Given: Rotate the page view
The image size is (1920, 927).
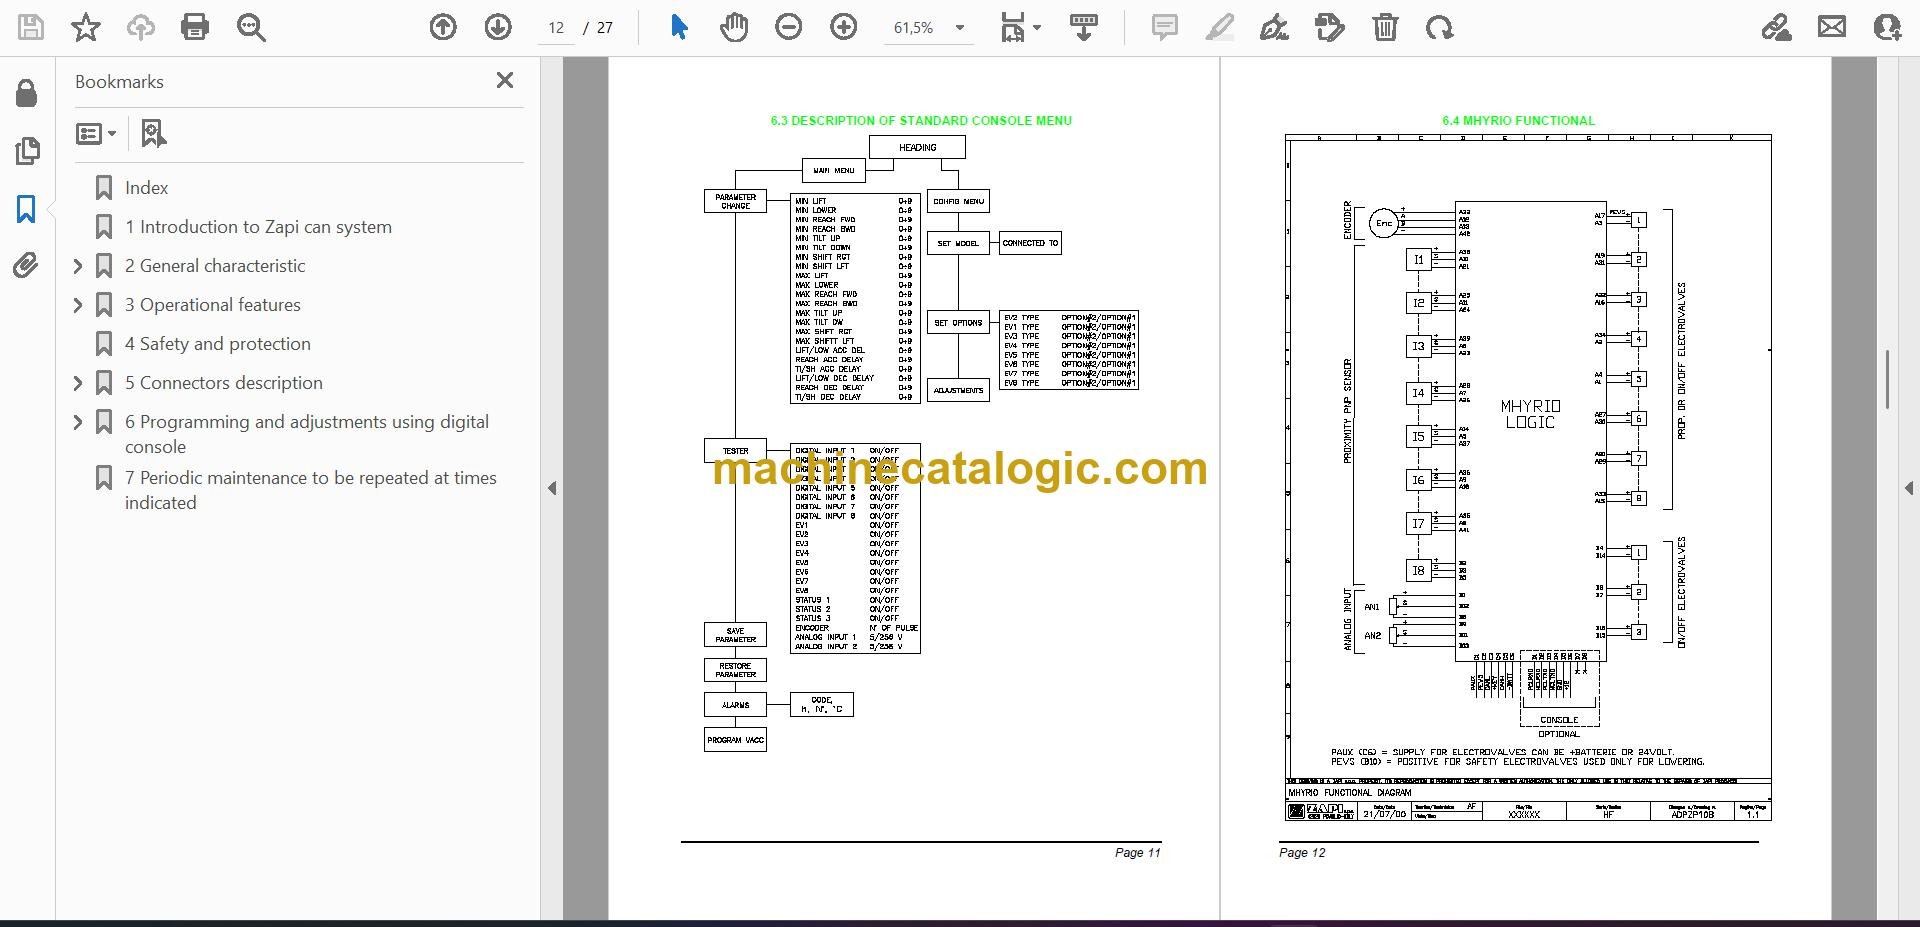Looking at the screenshot, I should [1440, 27].
